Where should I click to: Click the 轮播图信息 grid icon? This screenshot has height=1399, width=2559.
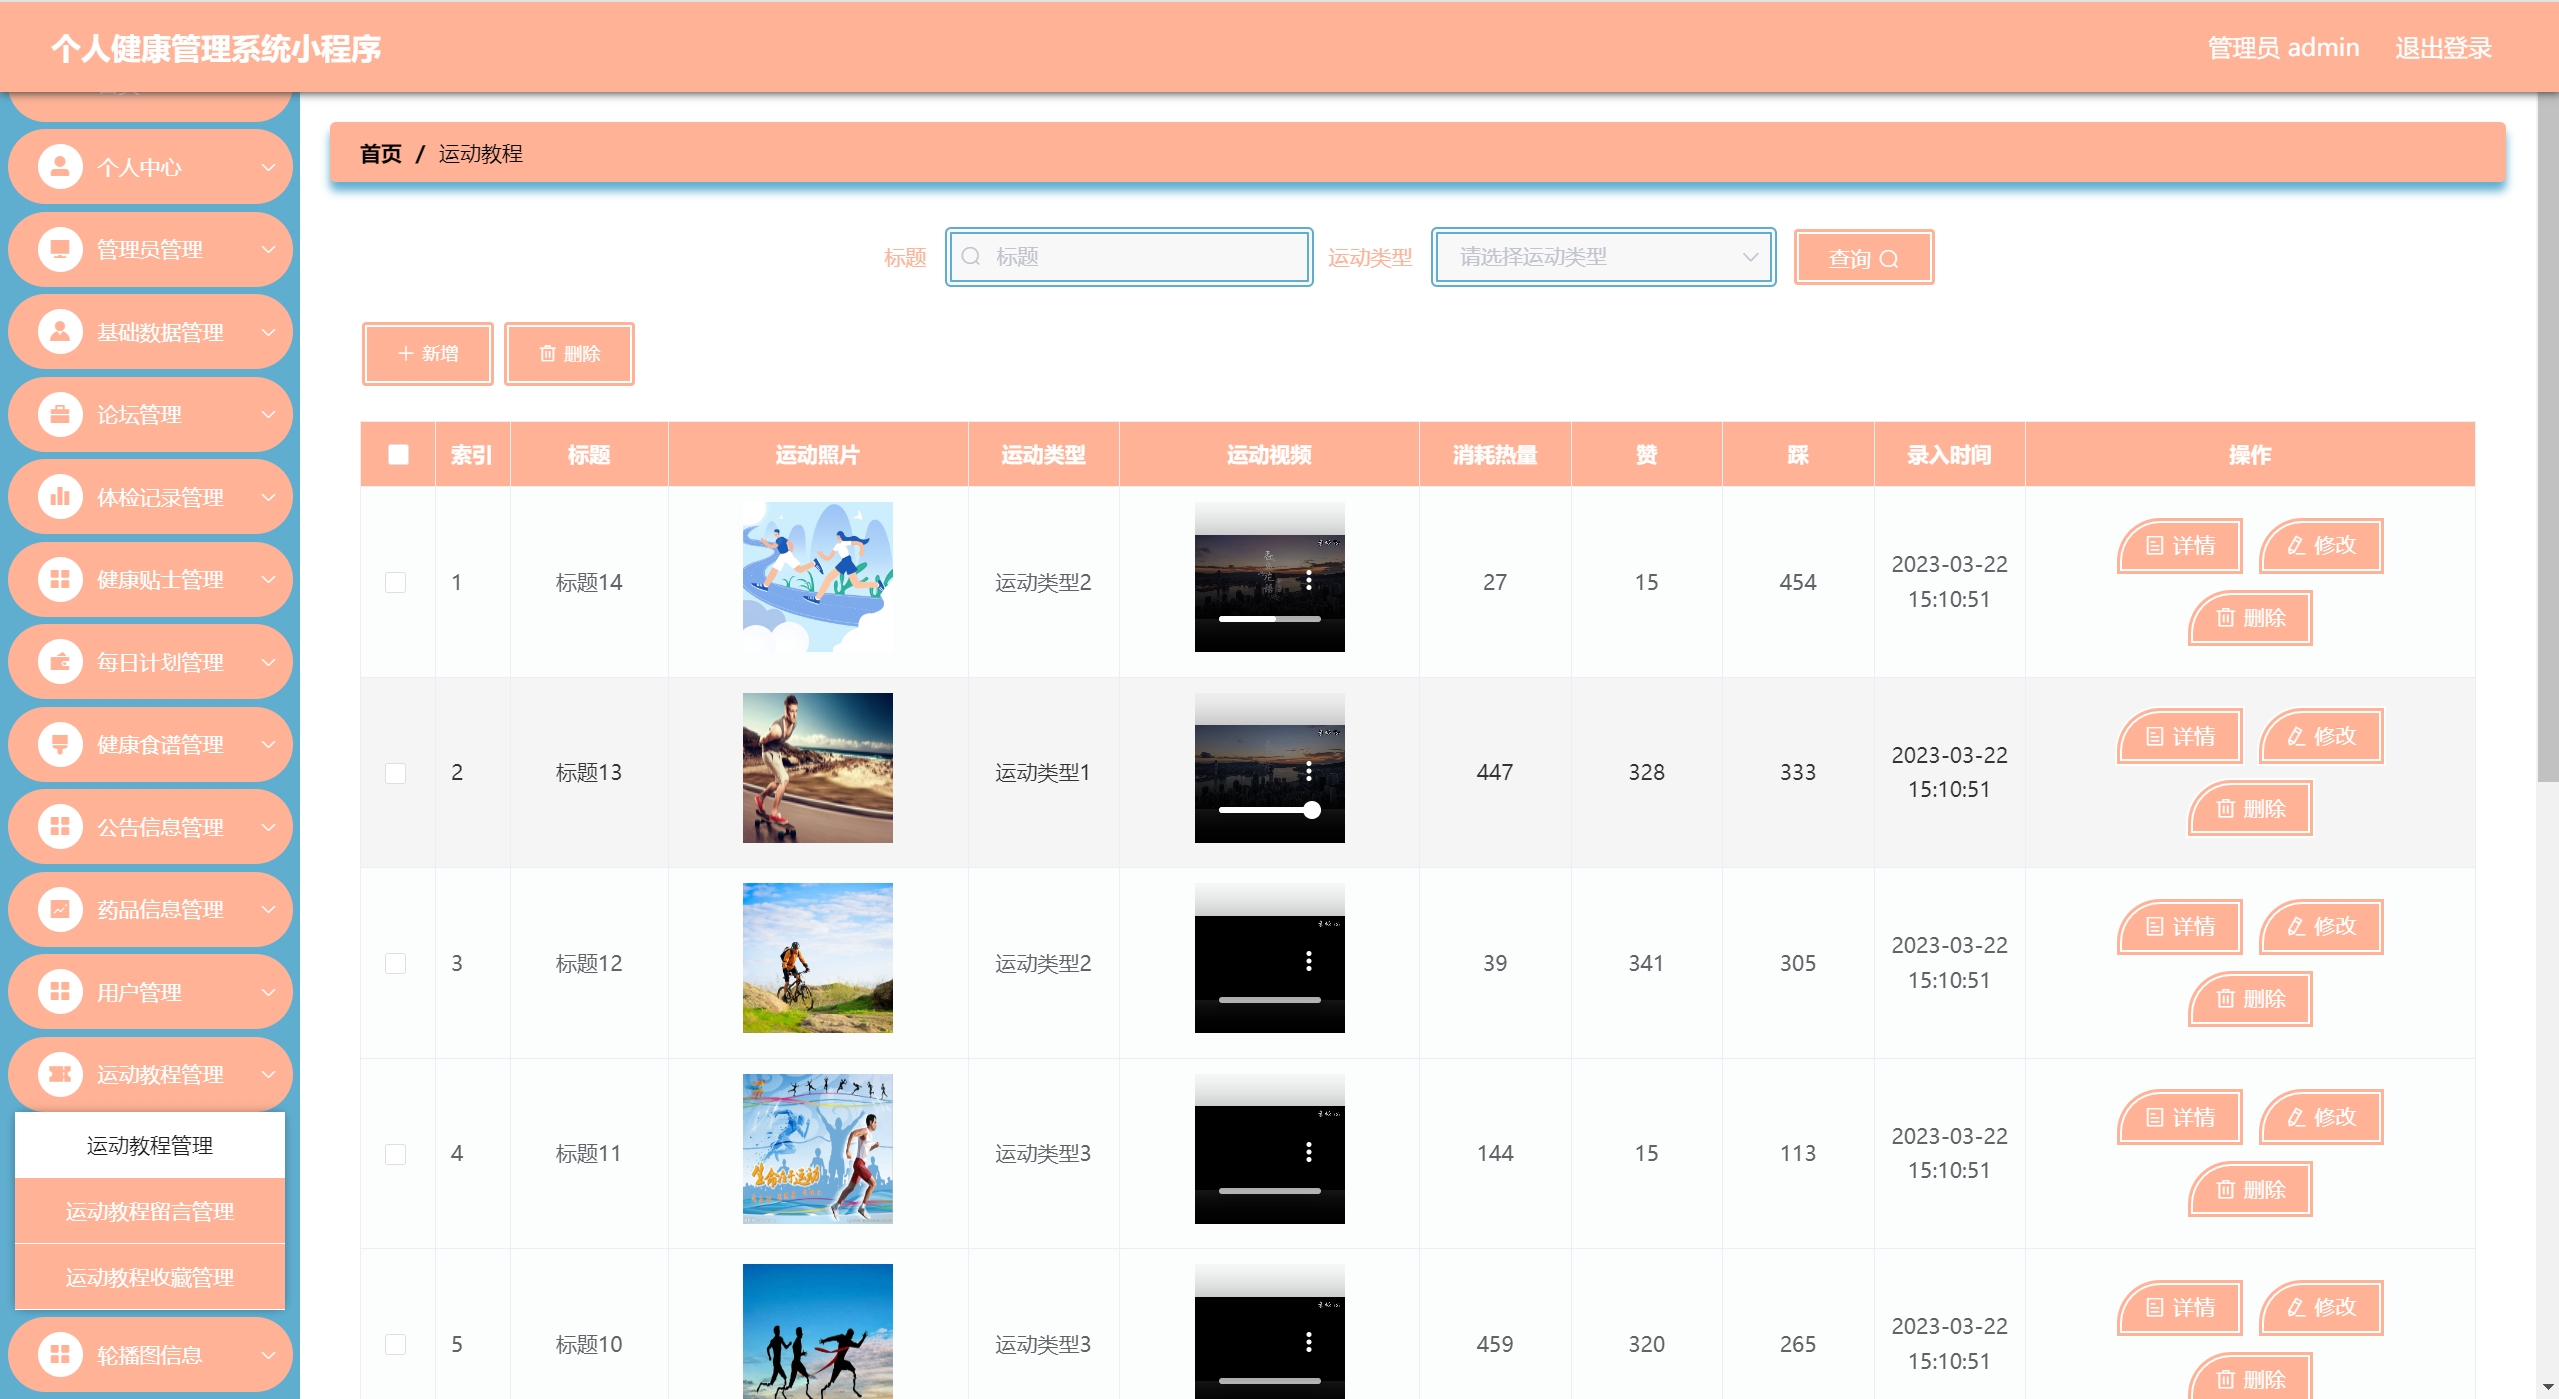click(60, 1354)
